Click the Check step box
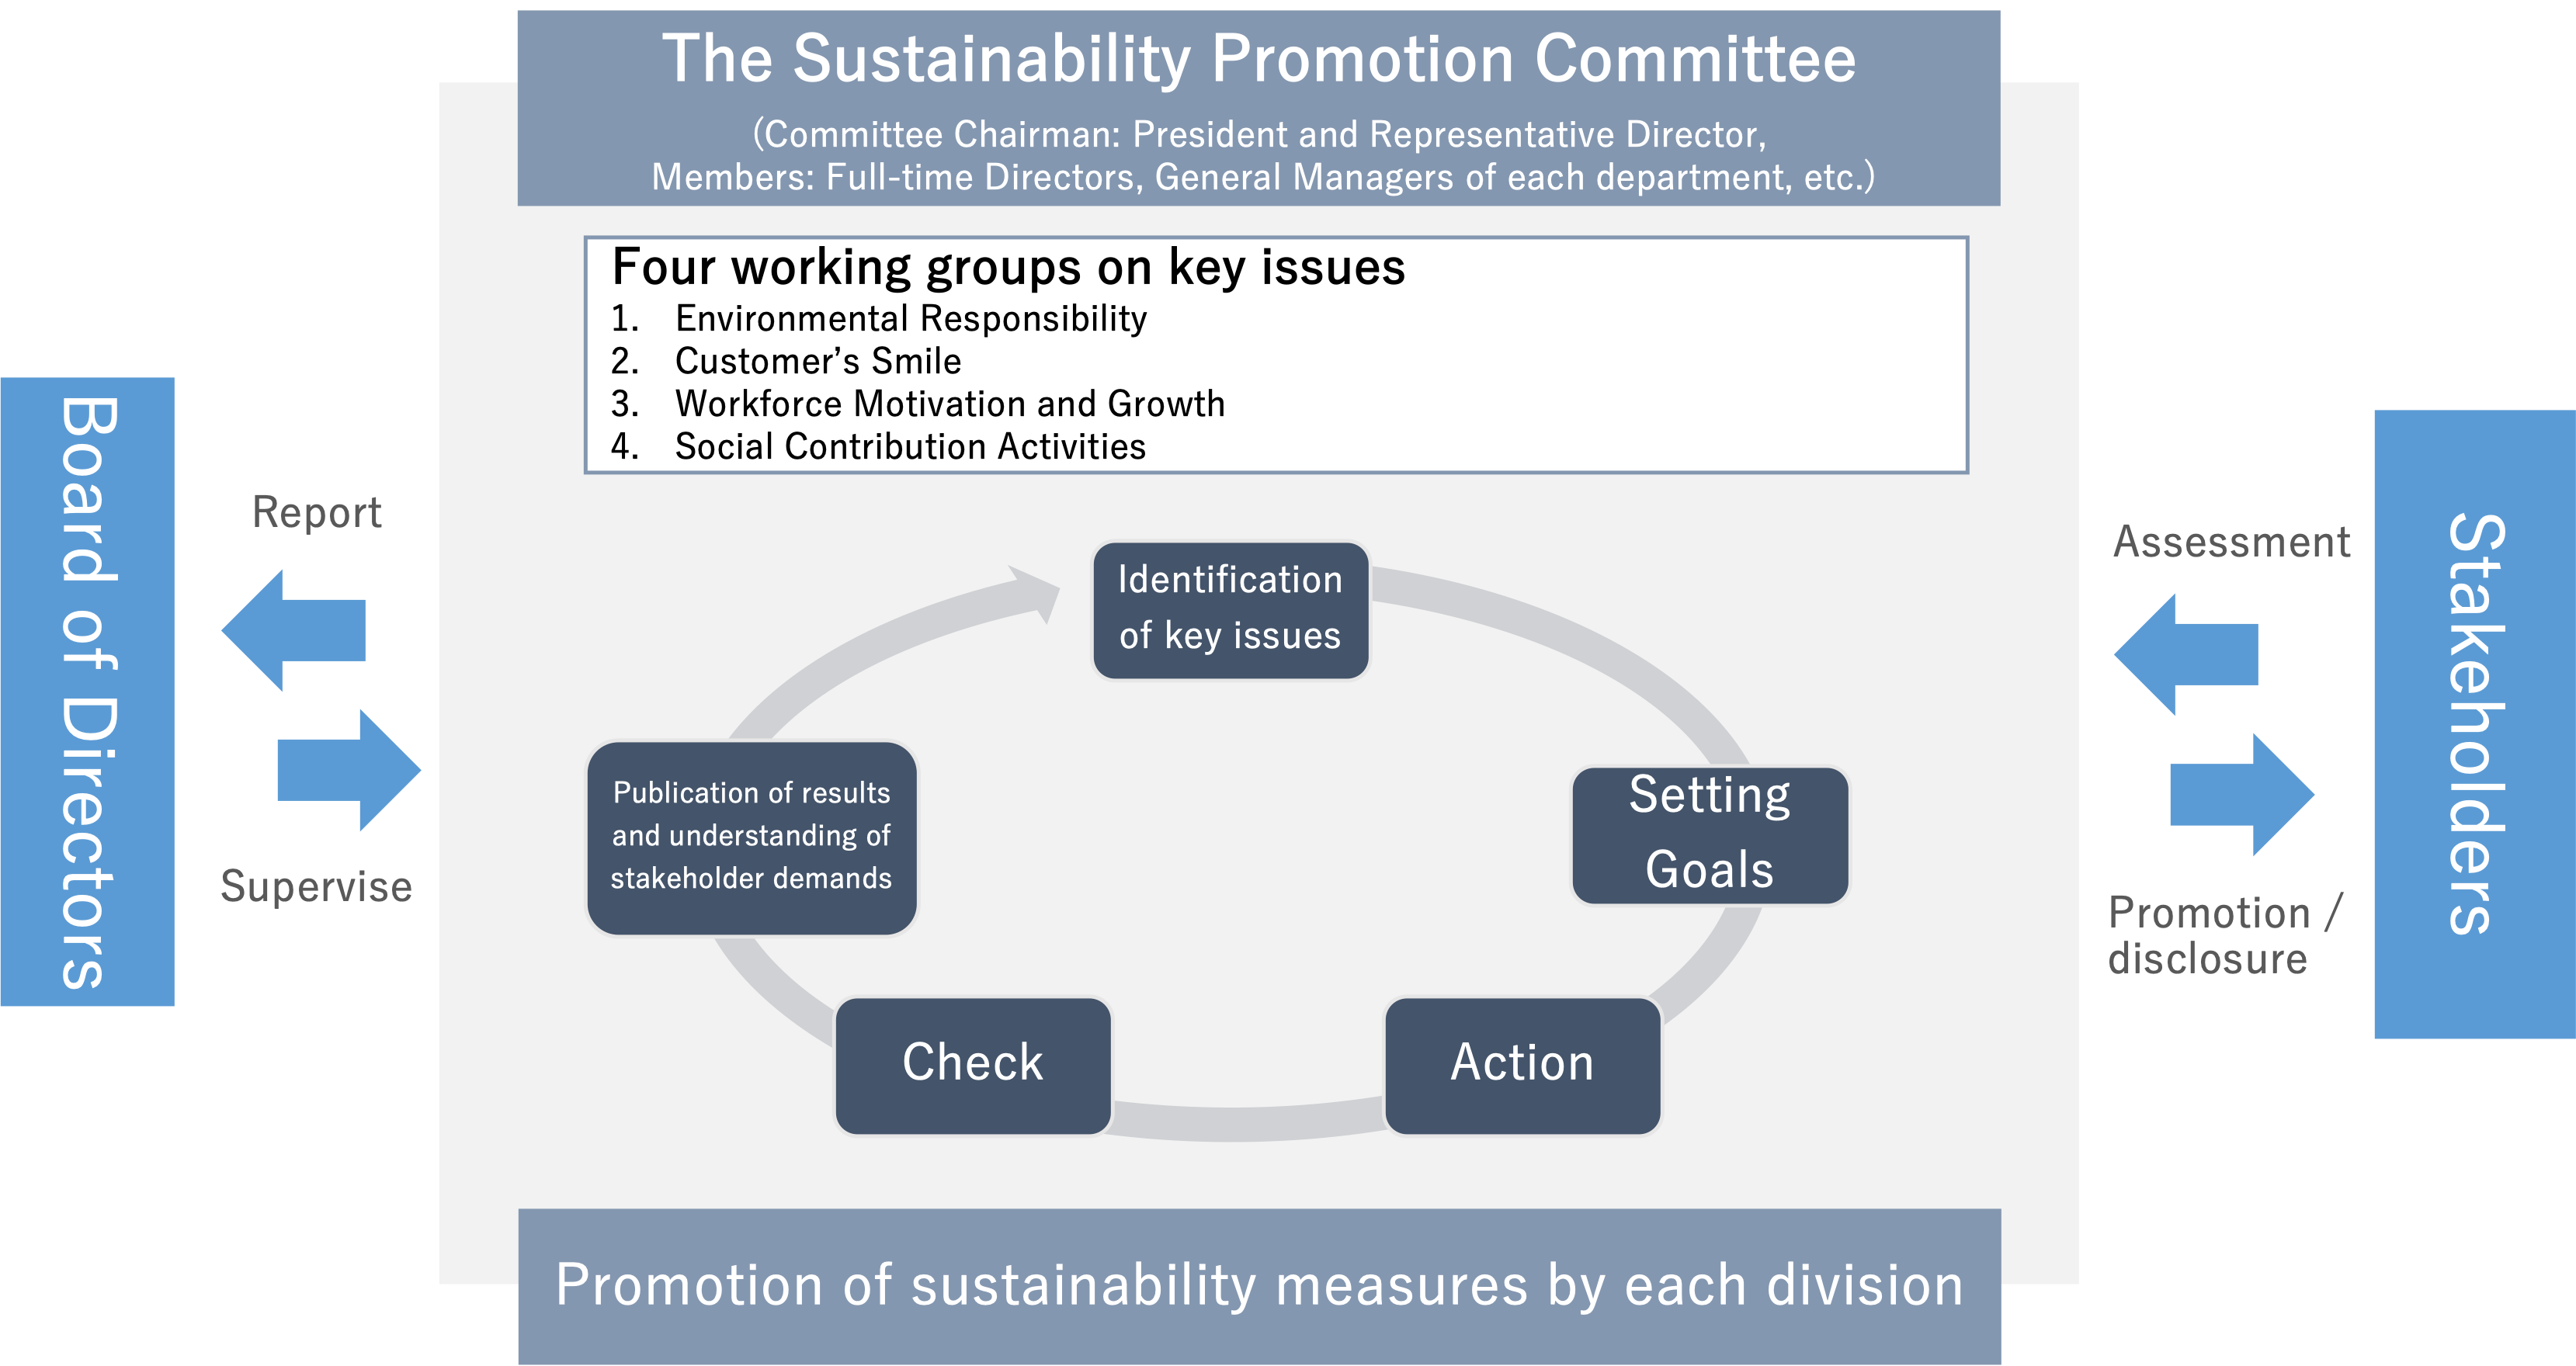Screen dimensions: 2576x1366 [973, 1066]
